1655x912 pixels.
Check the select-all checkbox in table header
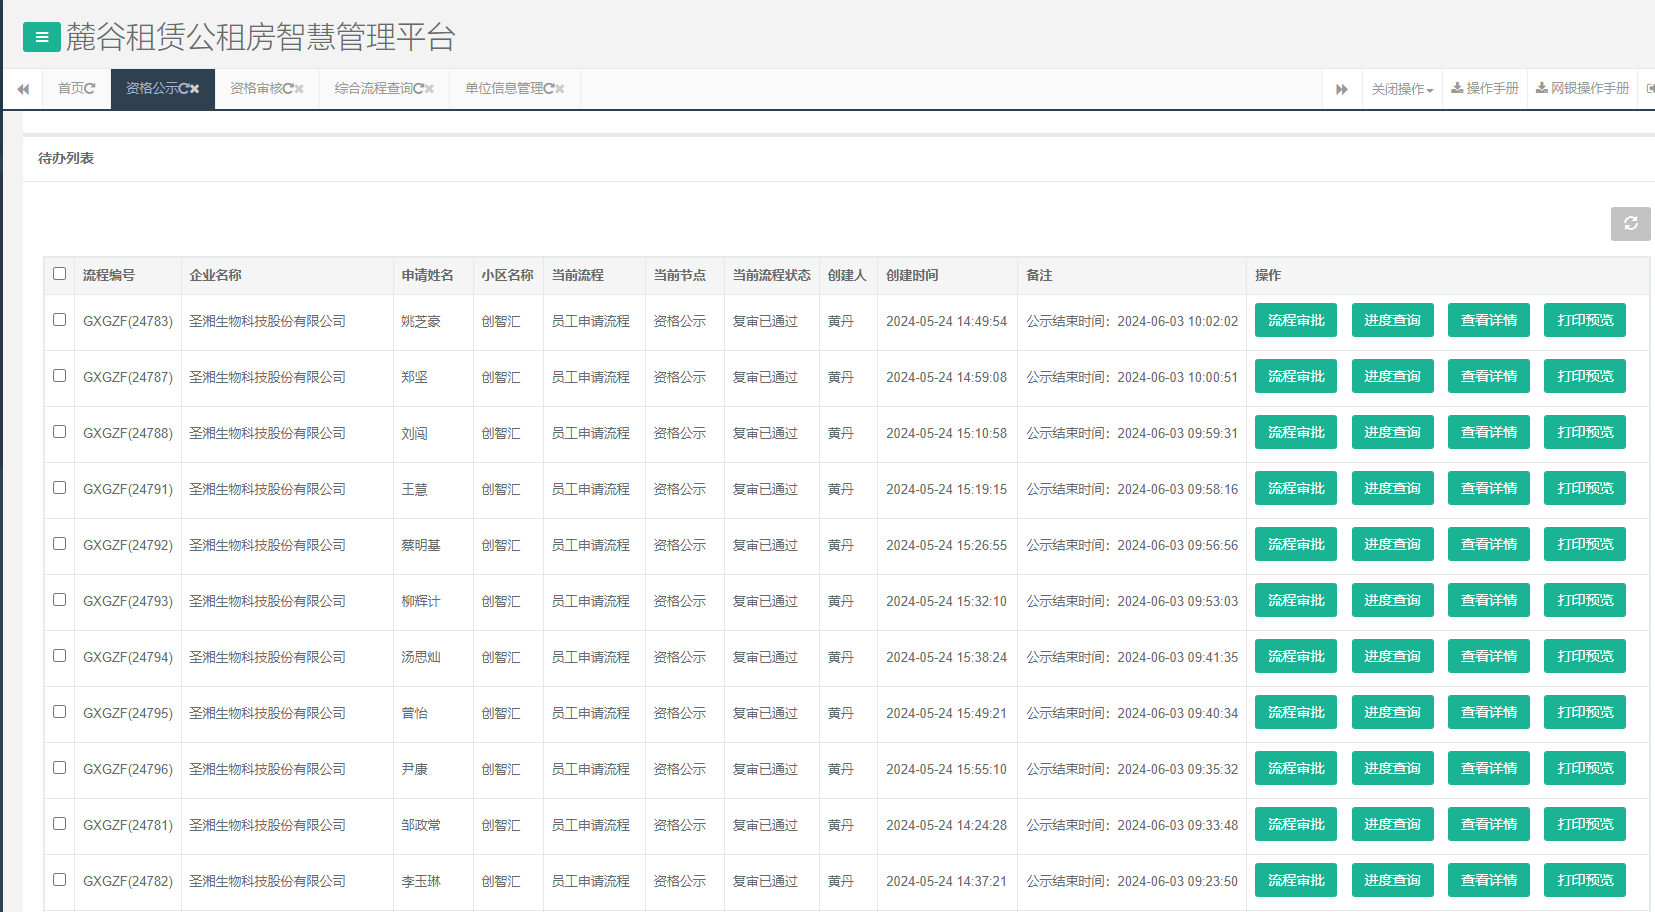pos(60,272)
